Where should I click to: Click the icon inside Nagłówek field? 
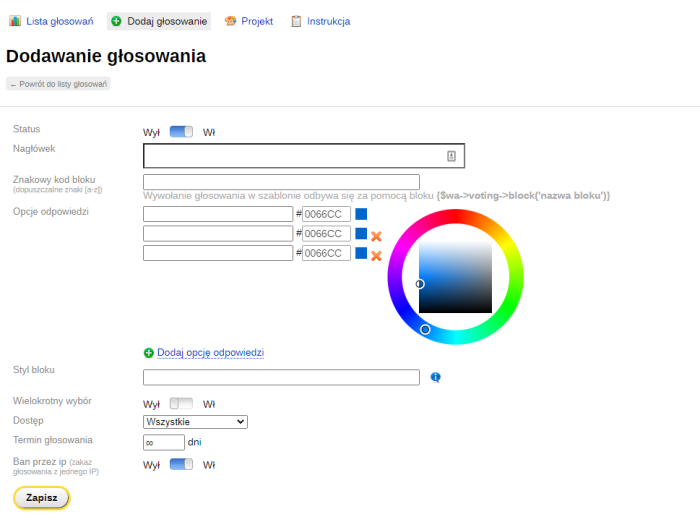click(451, 156)
